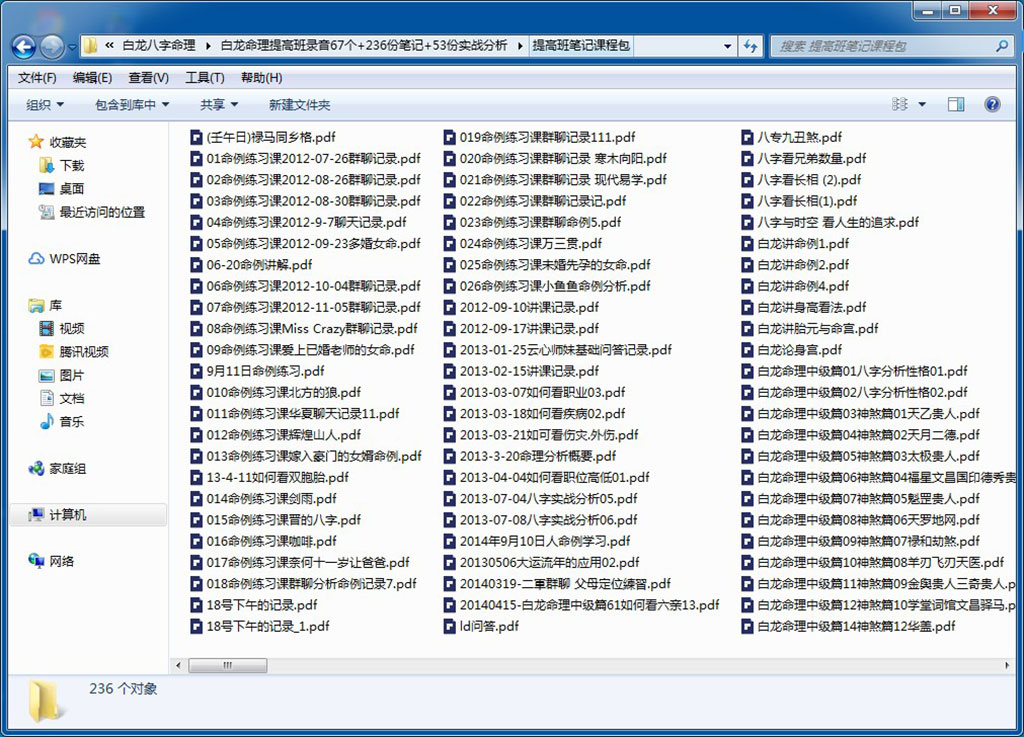
Task: Click the Back navigation arrow button
Action: [24, 46]
